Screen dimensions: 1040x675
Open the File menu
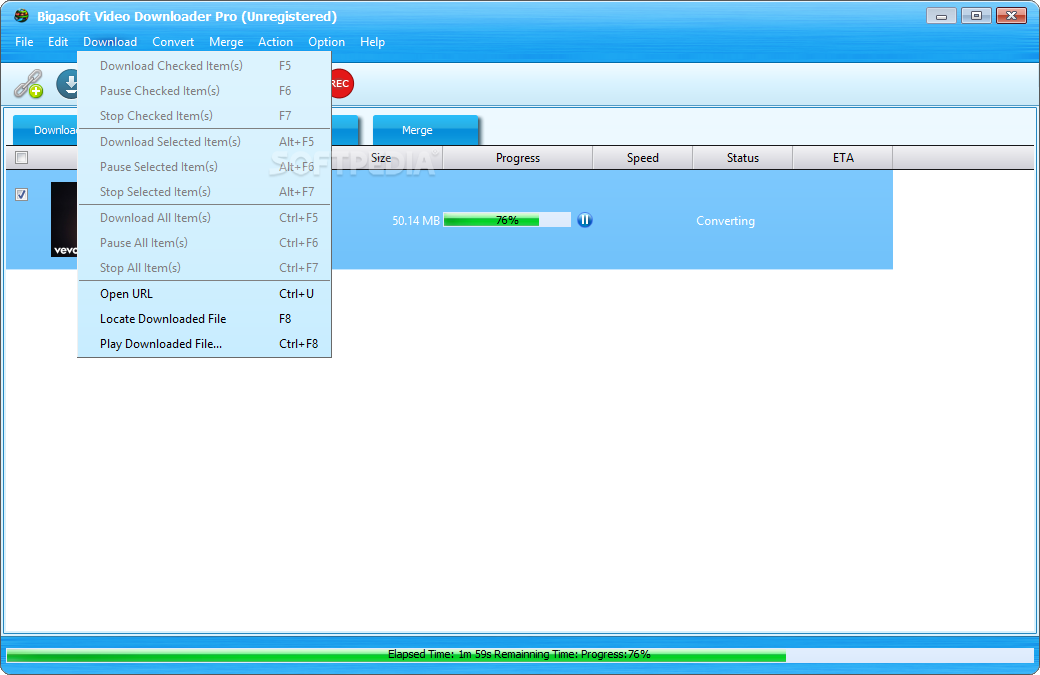24,42
